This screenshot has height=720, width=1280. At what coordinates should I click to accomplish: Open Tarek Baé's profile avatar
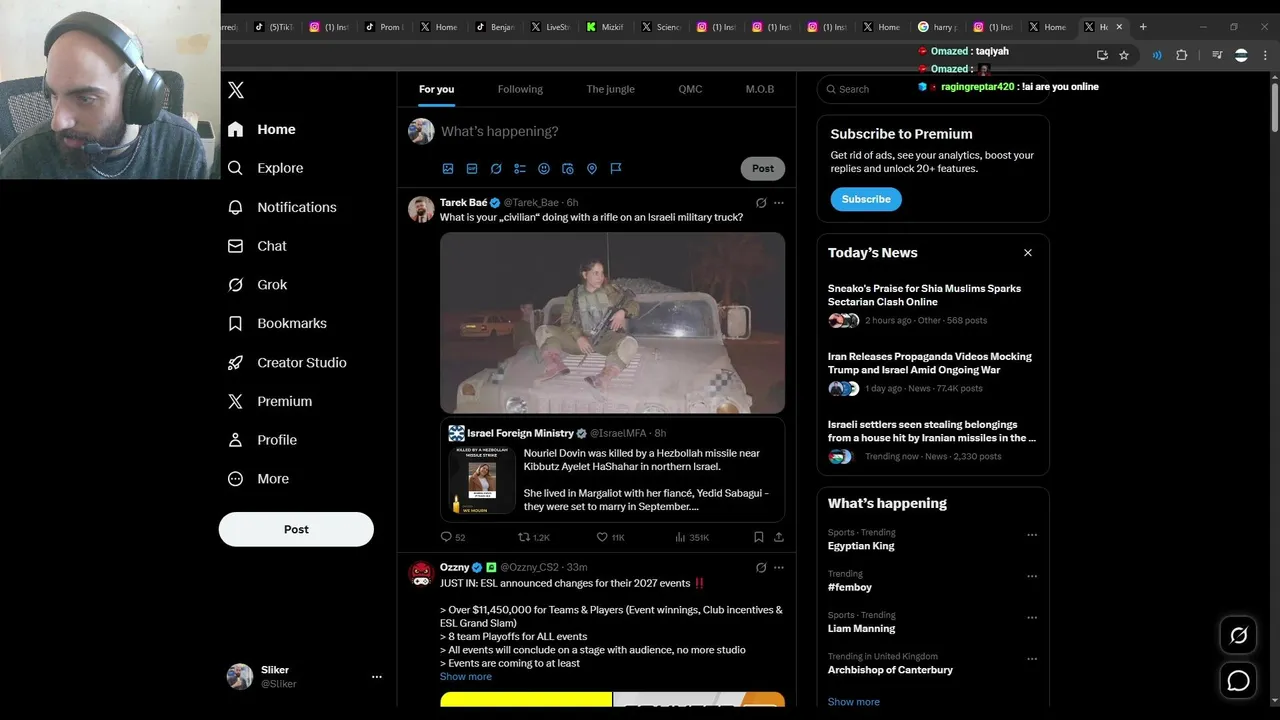click(x=421, y=209)
